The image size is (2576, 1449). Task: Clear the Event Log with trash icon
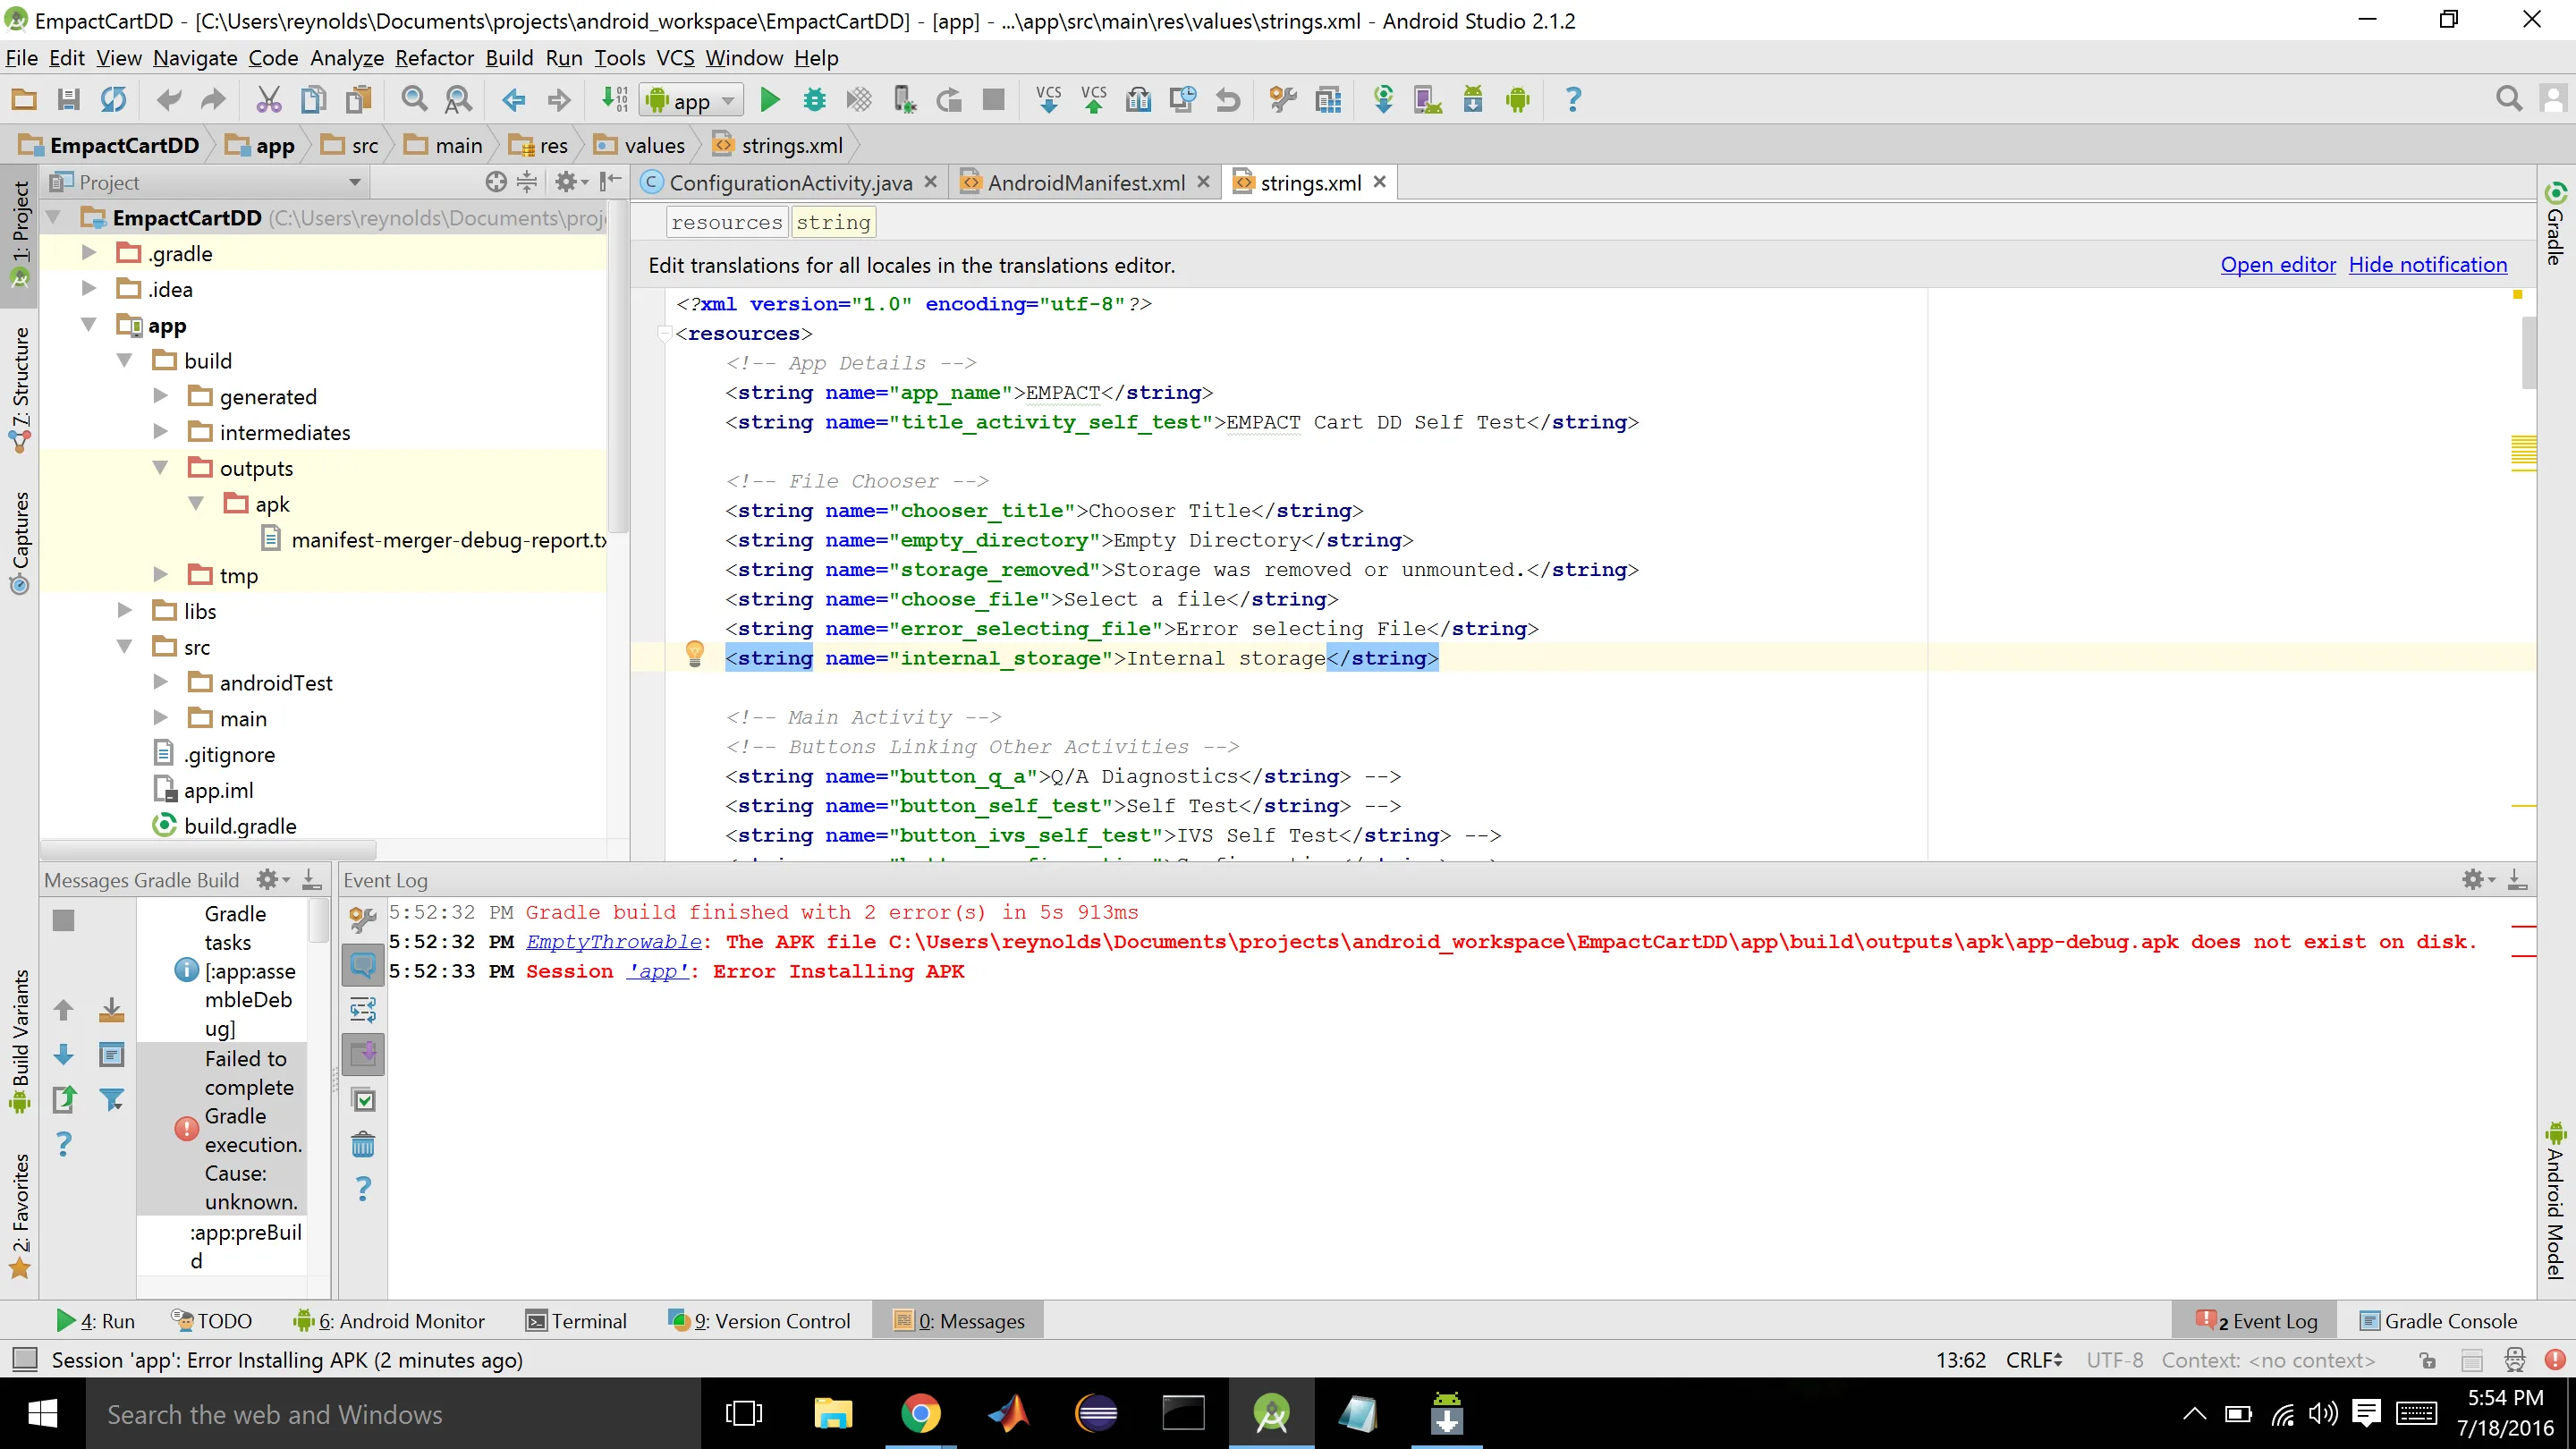363,1144
